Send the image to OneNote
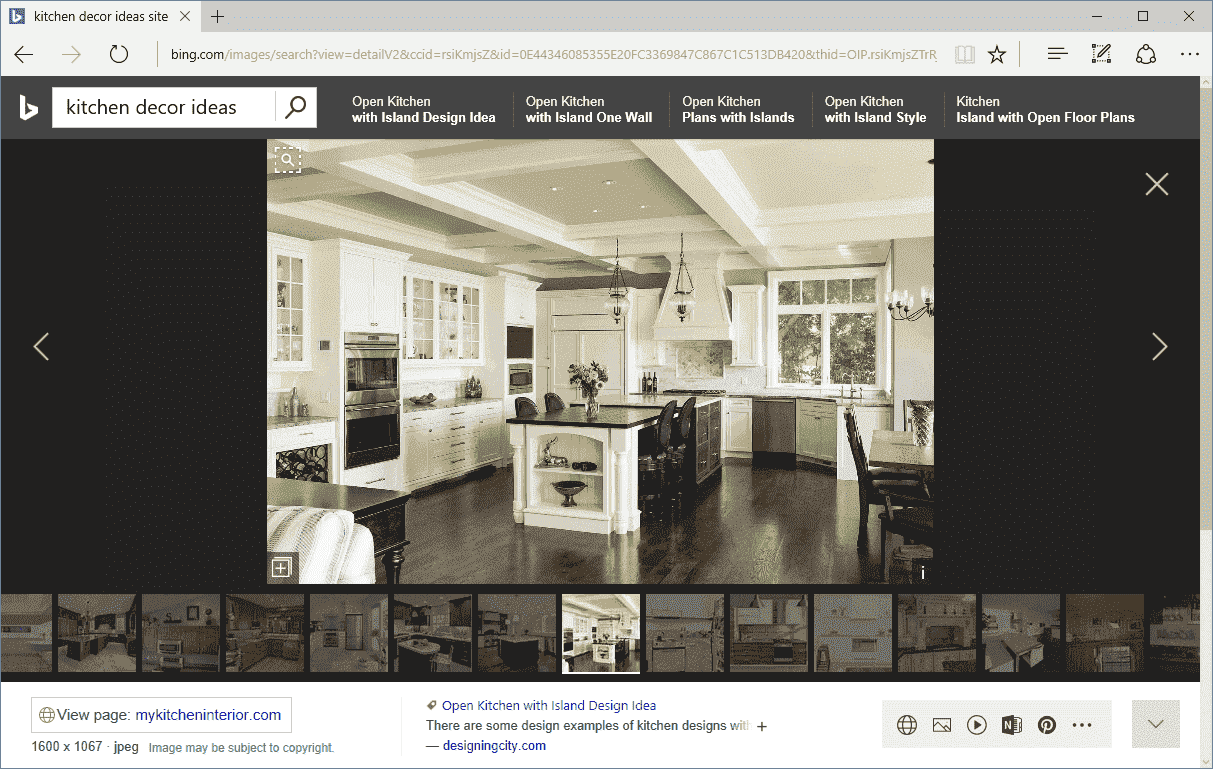This screenshot has width=1213, height=769. click(1011, 724)
